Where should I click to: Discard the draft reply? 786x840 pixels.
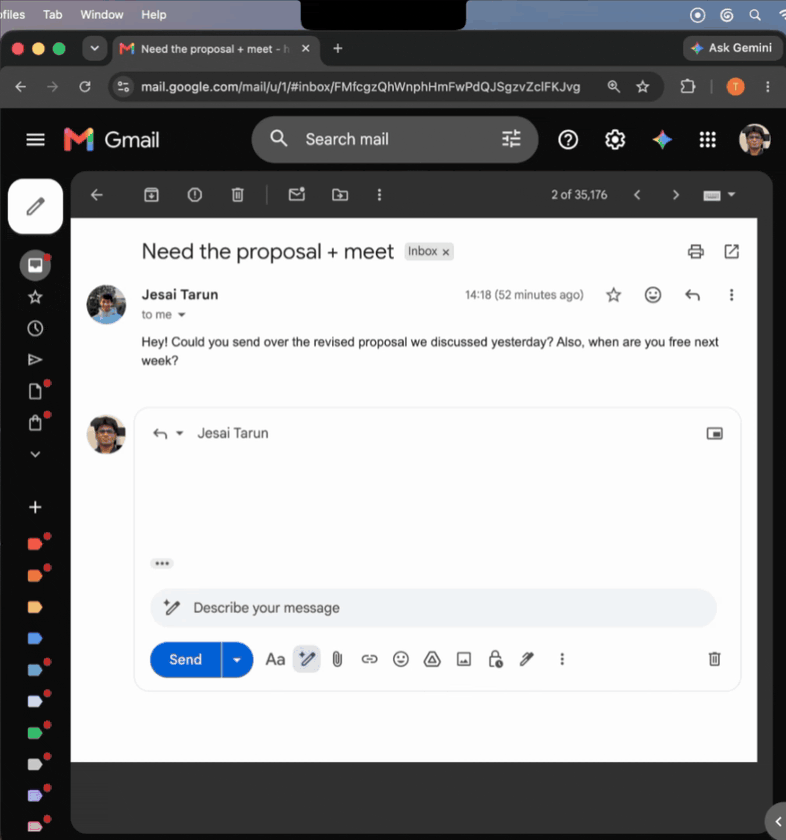715,659
